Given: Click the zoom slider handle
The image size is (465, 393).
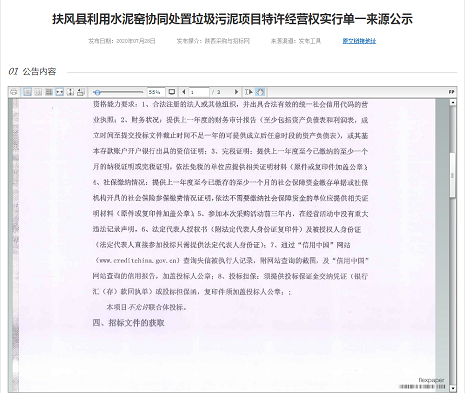Looking at the screenshot, I should pos(97,92).
